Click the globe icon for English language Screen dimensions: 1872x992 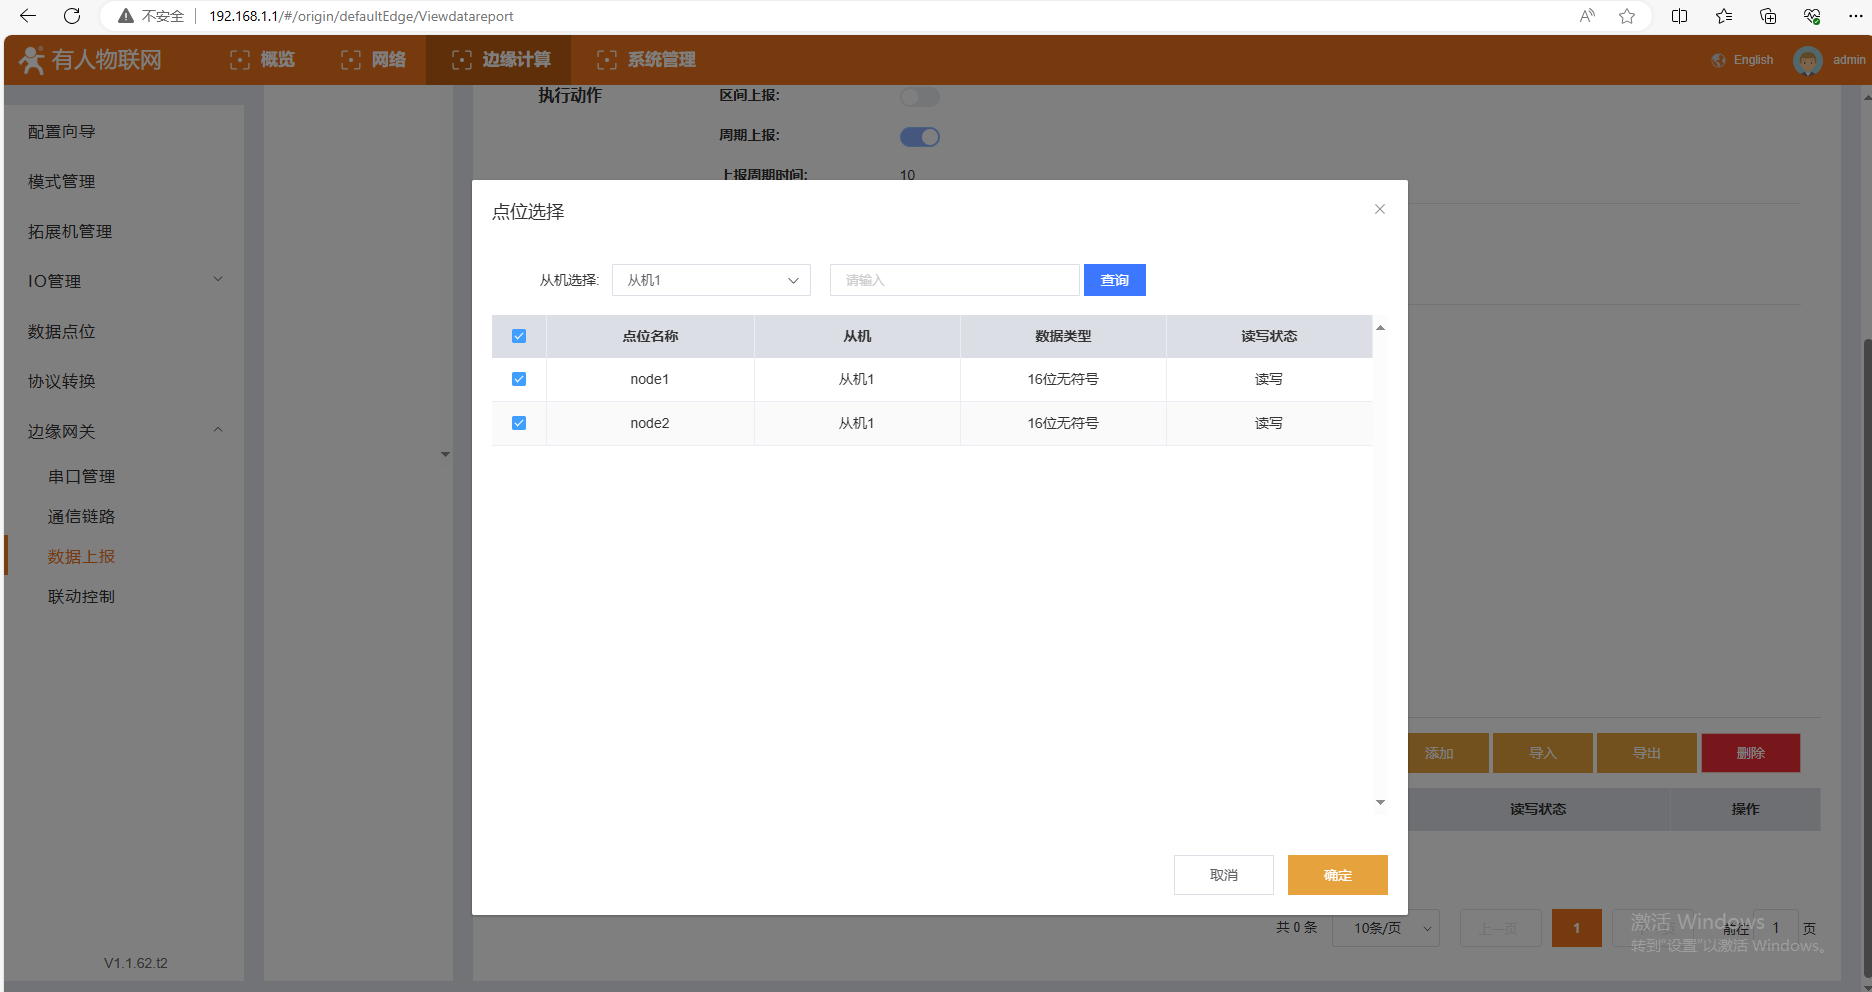(1718, 60)
